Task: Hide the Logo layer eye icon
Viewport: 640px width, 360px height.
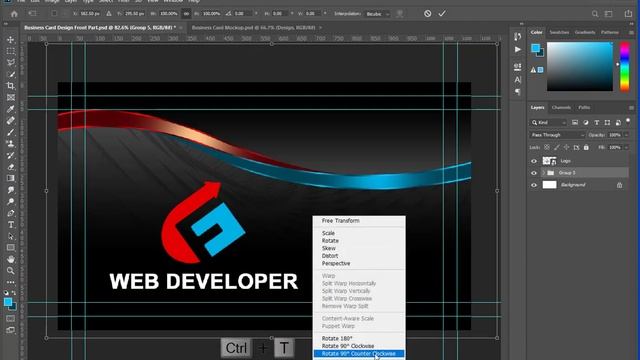Action: click(534, 161)
